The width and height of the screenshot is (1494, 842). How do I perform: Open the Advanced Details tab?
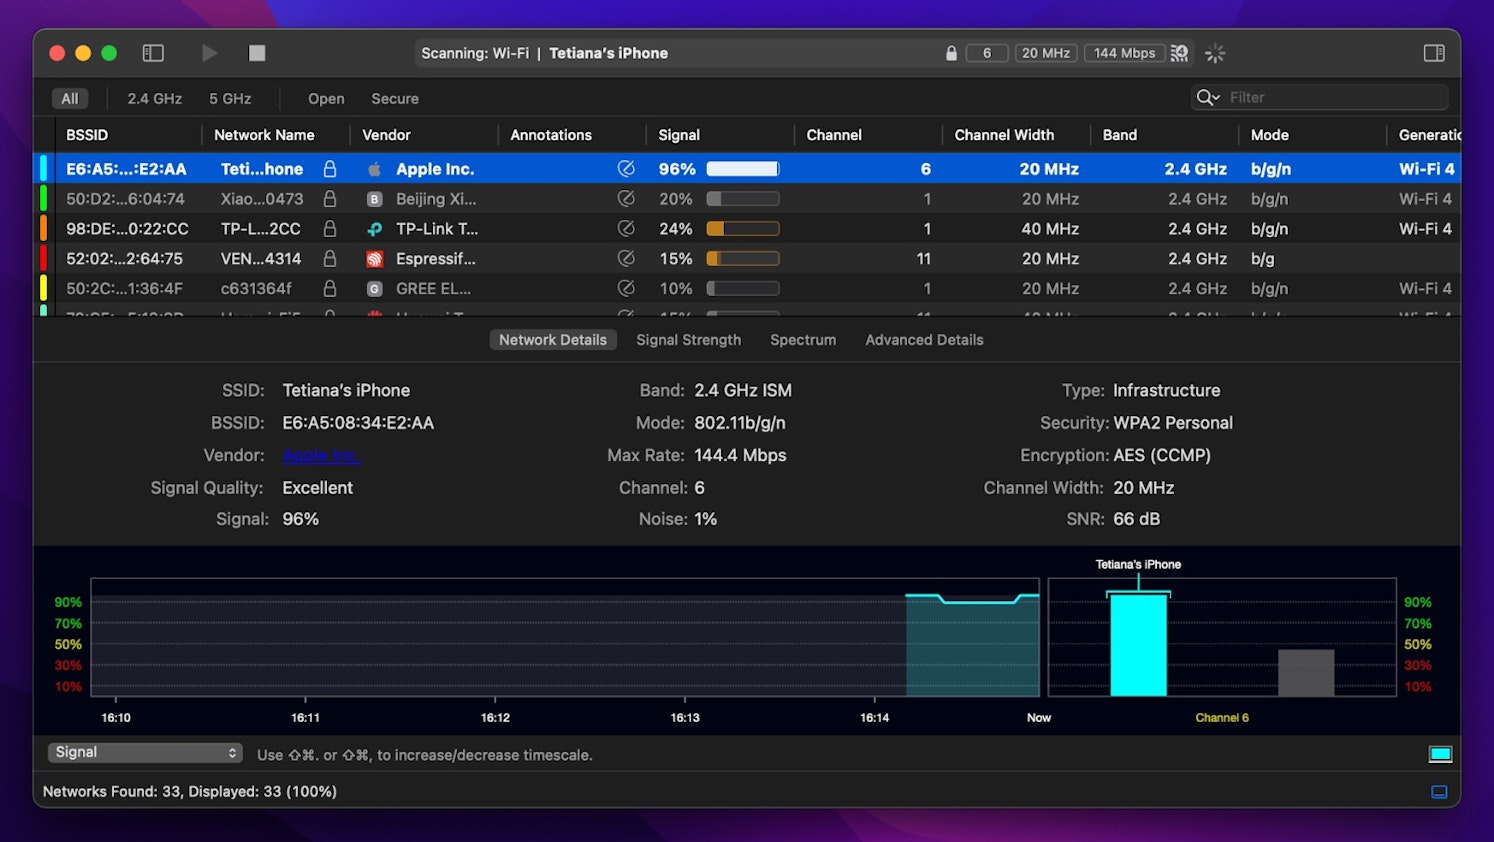[x=924, y=340]
